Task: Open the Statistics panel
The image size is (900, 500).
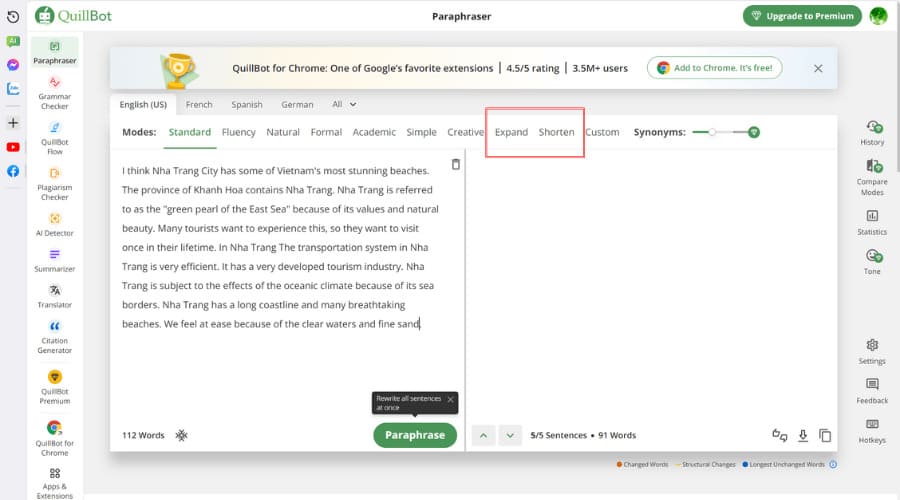Action: tap(872, 221)
